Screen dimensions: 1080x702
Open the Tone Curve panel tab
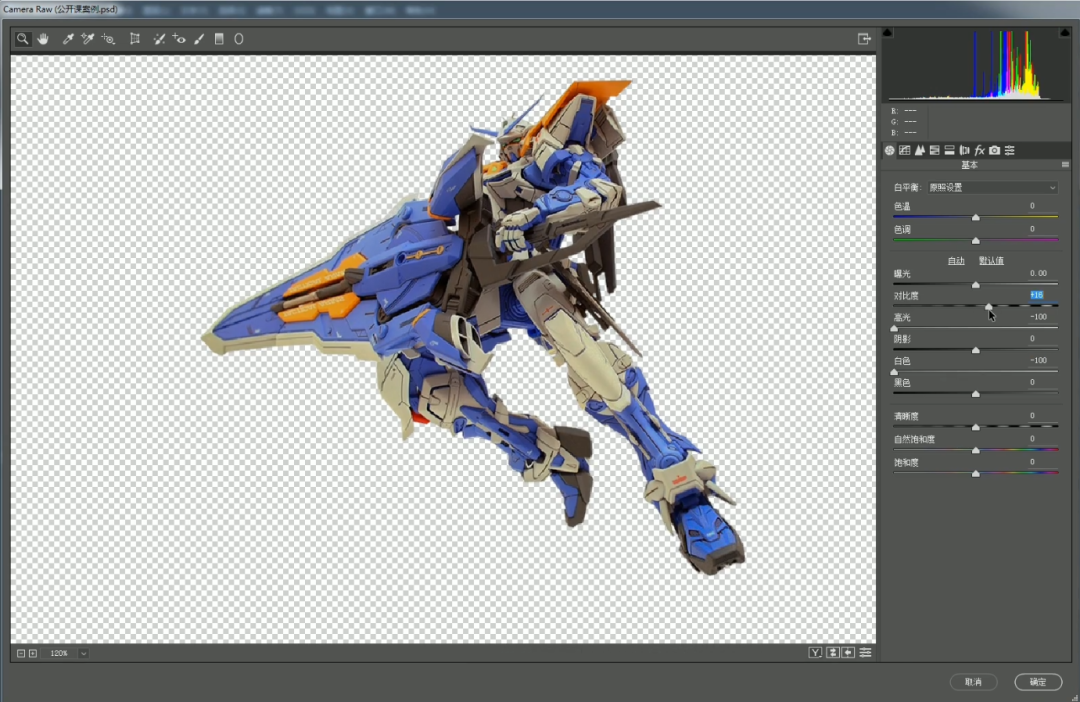[x=905, y=150]
